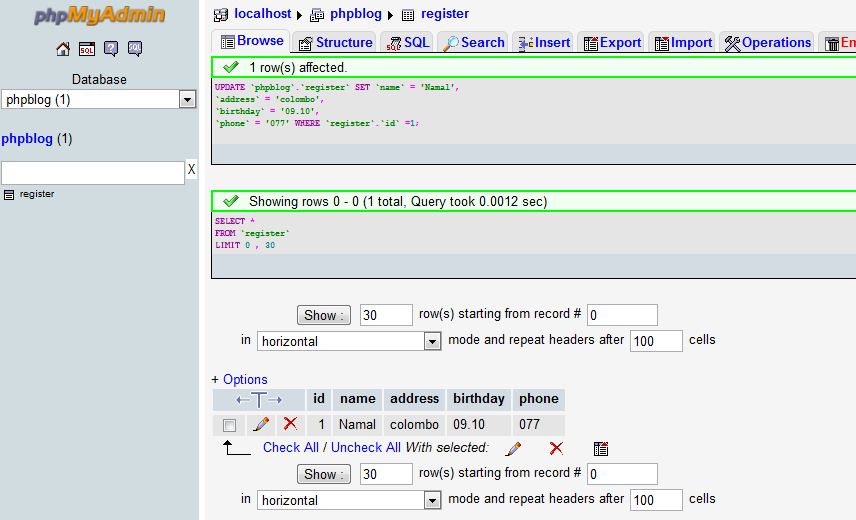The image size is (856, 520).
Task: Clear the table filter with X
Action: tap(191, 169)
